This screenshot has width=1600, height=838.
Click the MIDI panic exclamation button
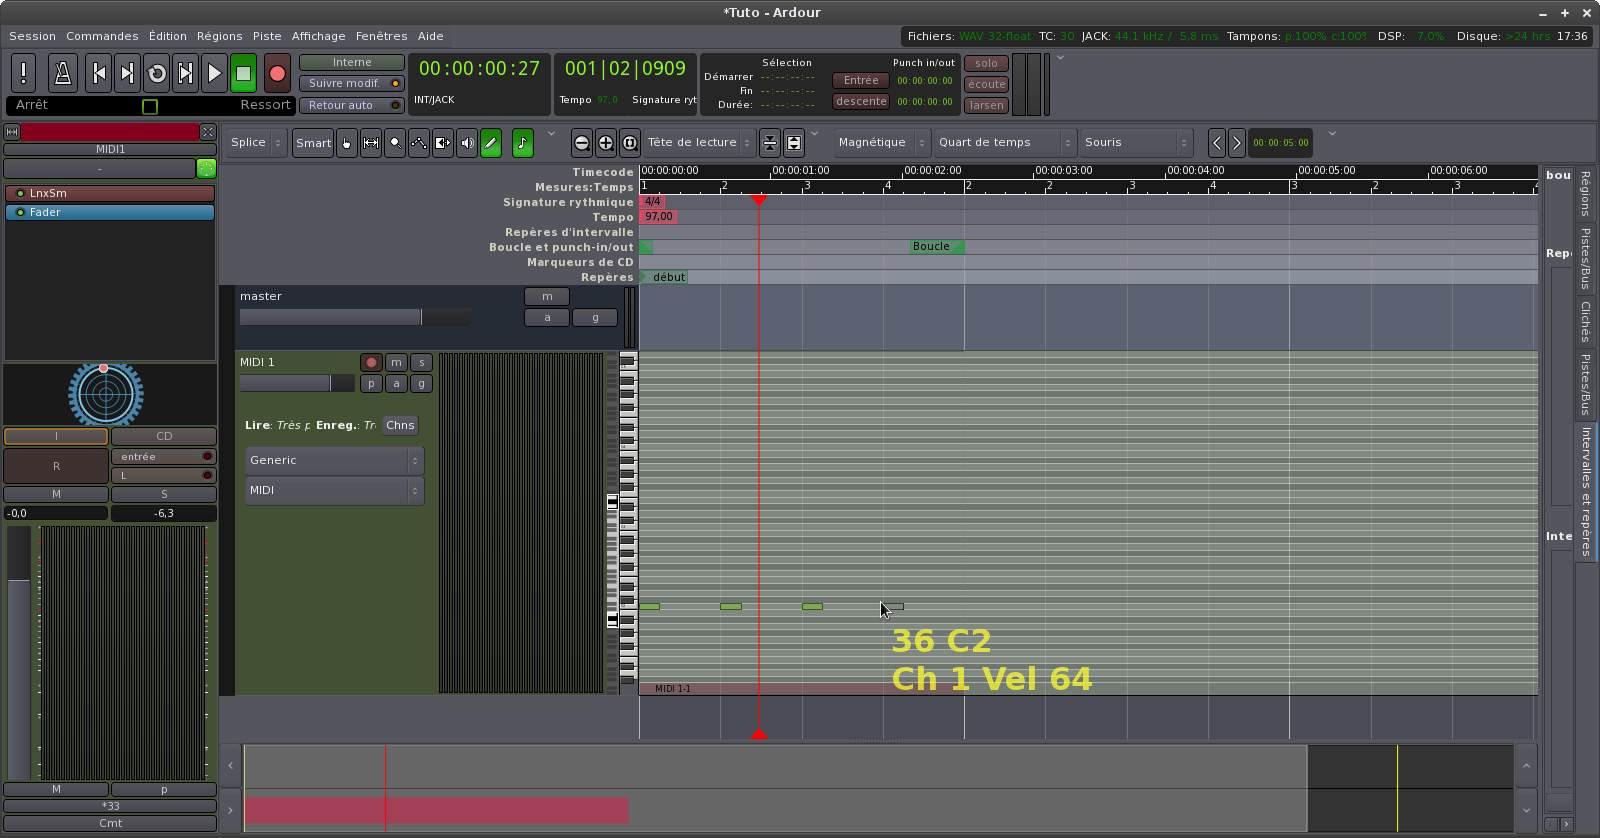point(24,73)
